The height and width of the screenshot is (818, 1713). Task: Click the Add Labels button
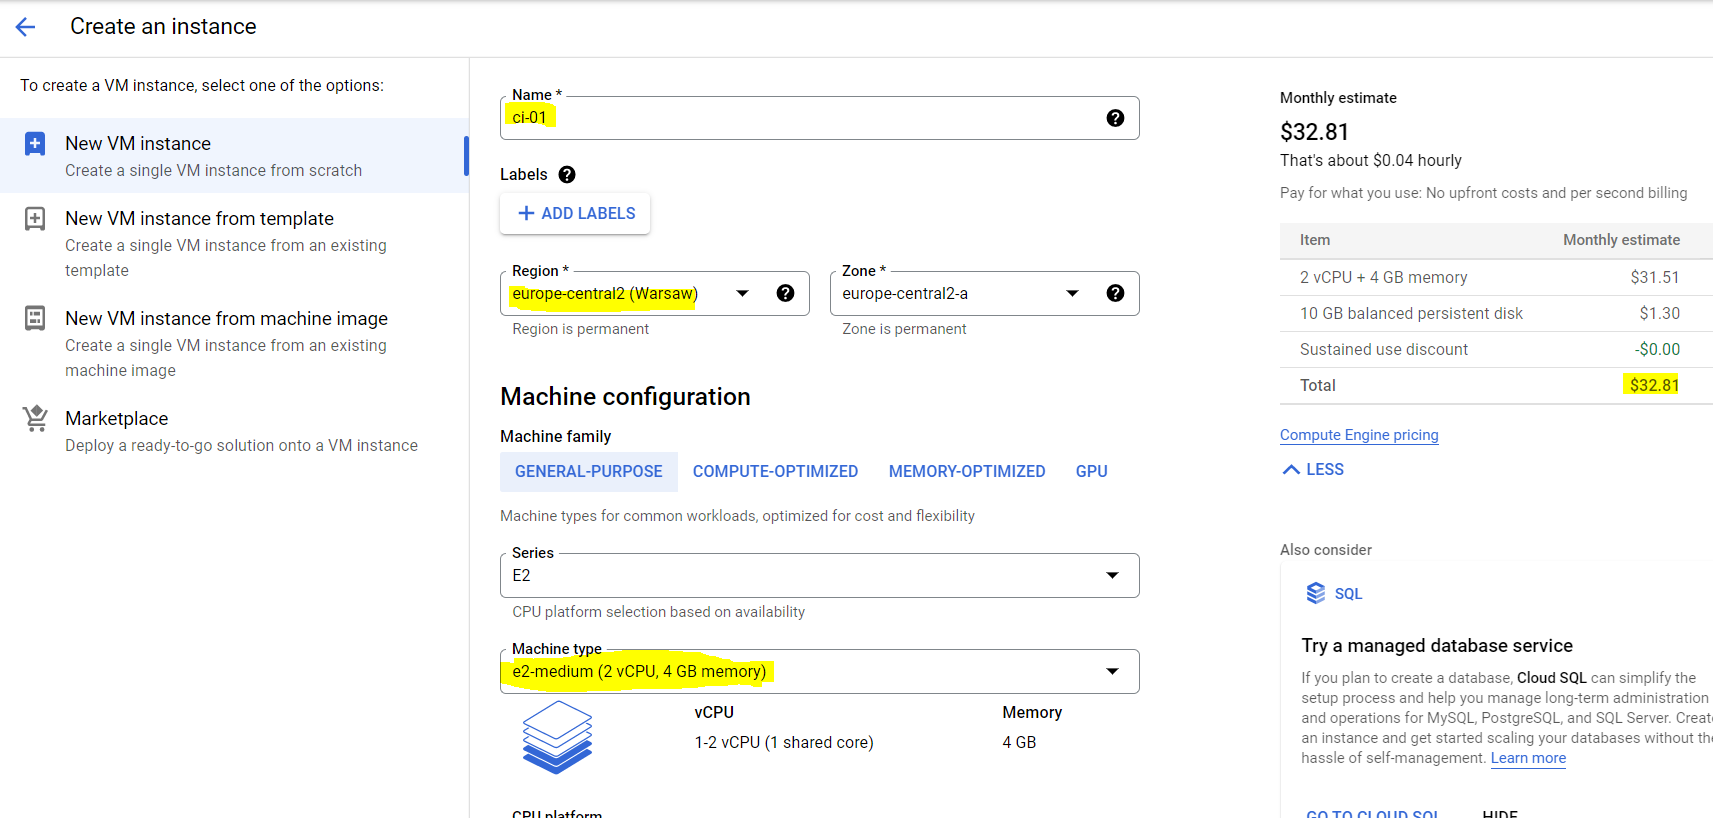pyautogui.click(x=575, y=213)
